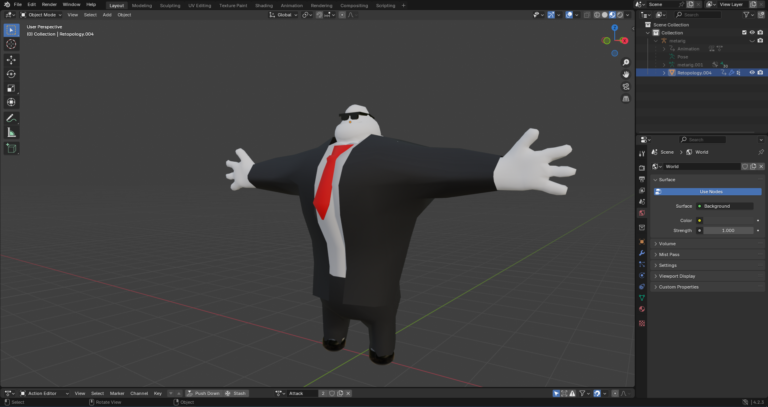The height and width of the screenshot is (407, 768).
Task: Open the Object Mode dropdown
Action: [x=41, y=15]
